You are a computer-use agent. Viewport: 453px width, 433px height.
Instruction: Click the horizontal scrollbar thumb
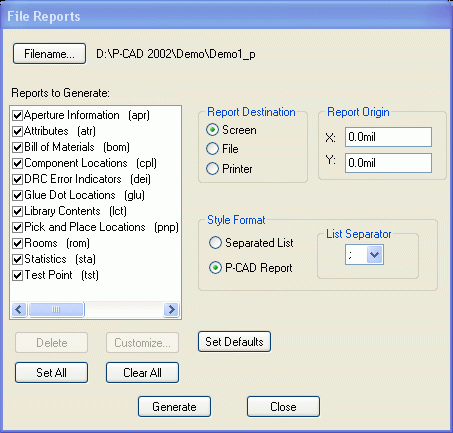56,310
